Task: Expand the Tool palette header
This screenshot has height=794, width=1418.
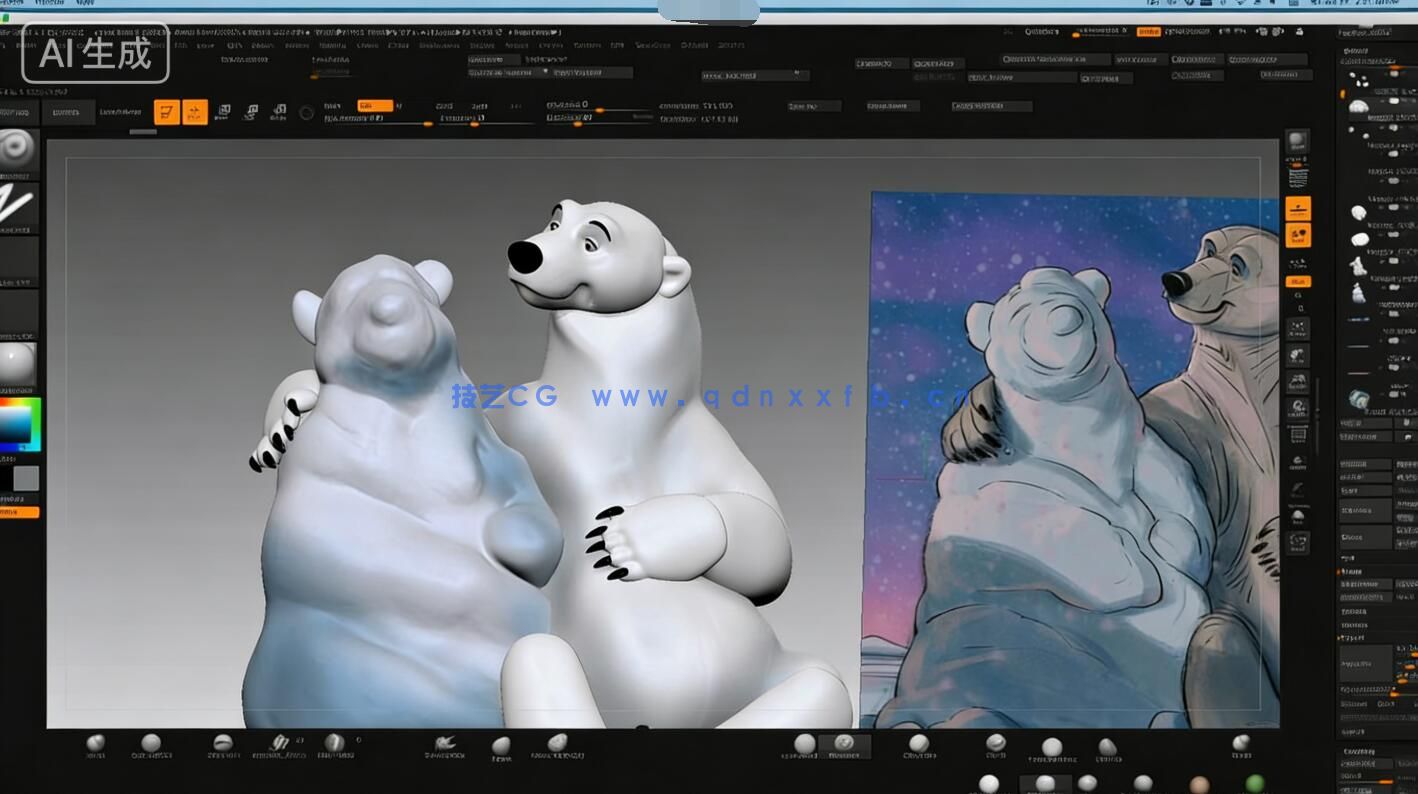Action: point(1375,32)
